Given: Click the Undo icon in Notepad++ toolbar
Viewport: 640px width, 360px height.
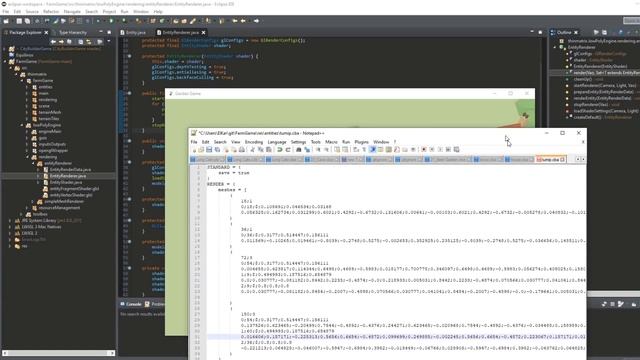Looking at the screenshot, I should pyautogui.click(x=280, y=150).
